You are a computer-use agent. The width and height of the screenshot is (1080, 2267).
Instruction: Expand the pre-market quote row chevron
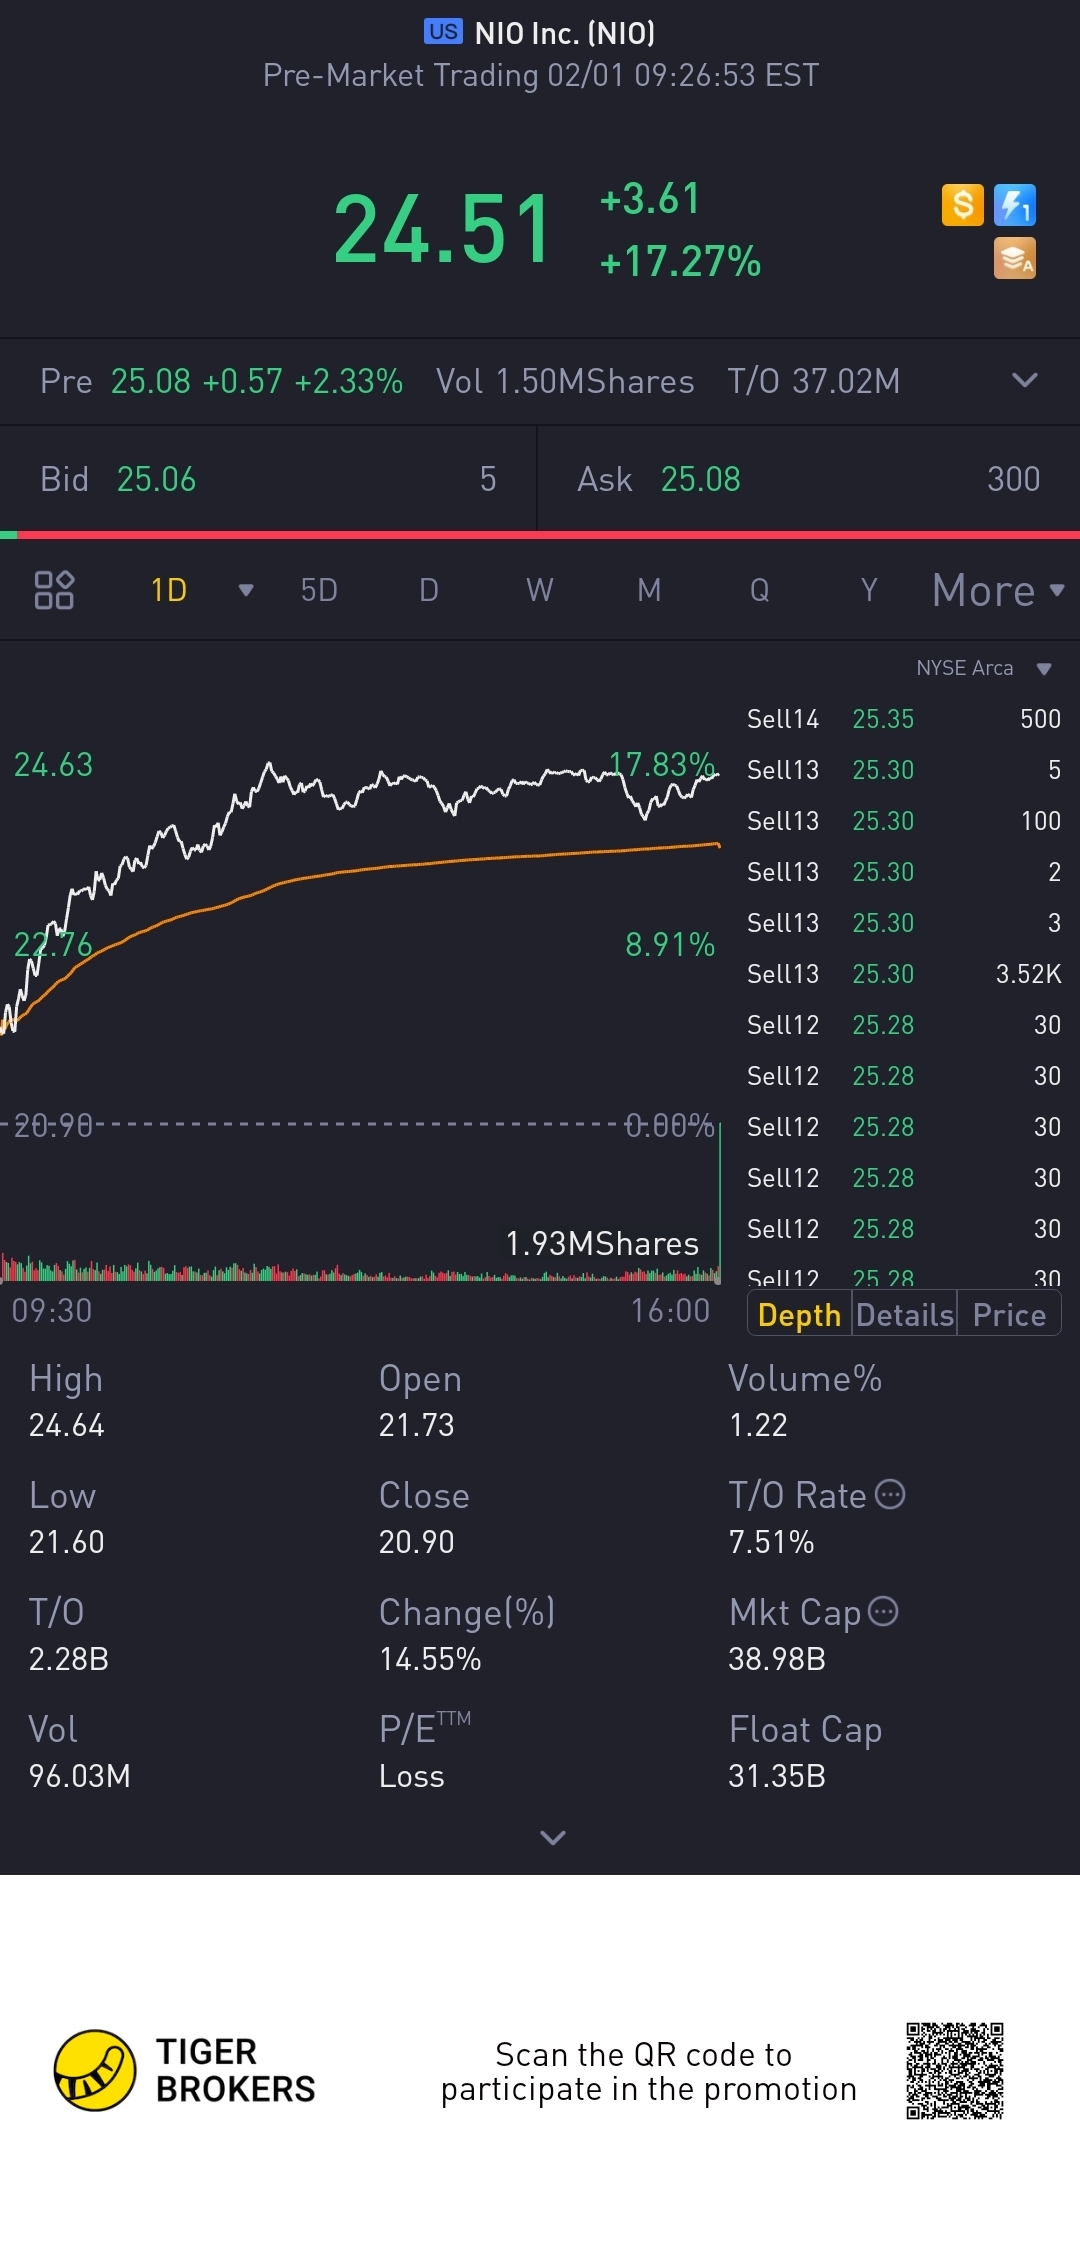[1024, 380]
